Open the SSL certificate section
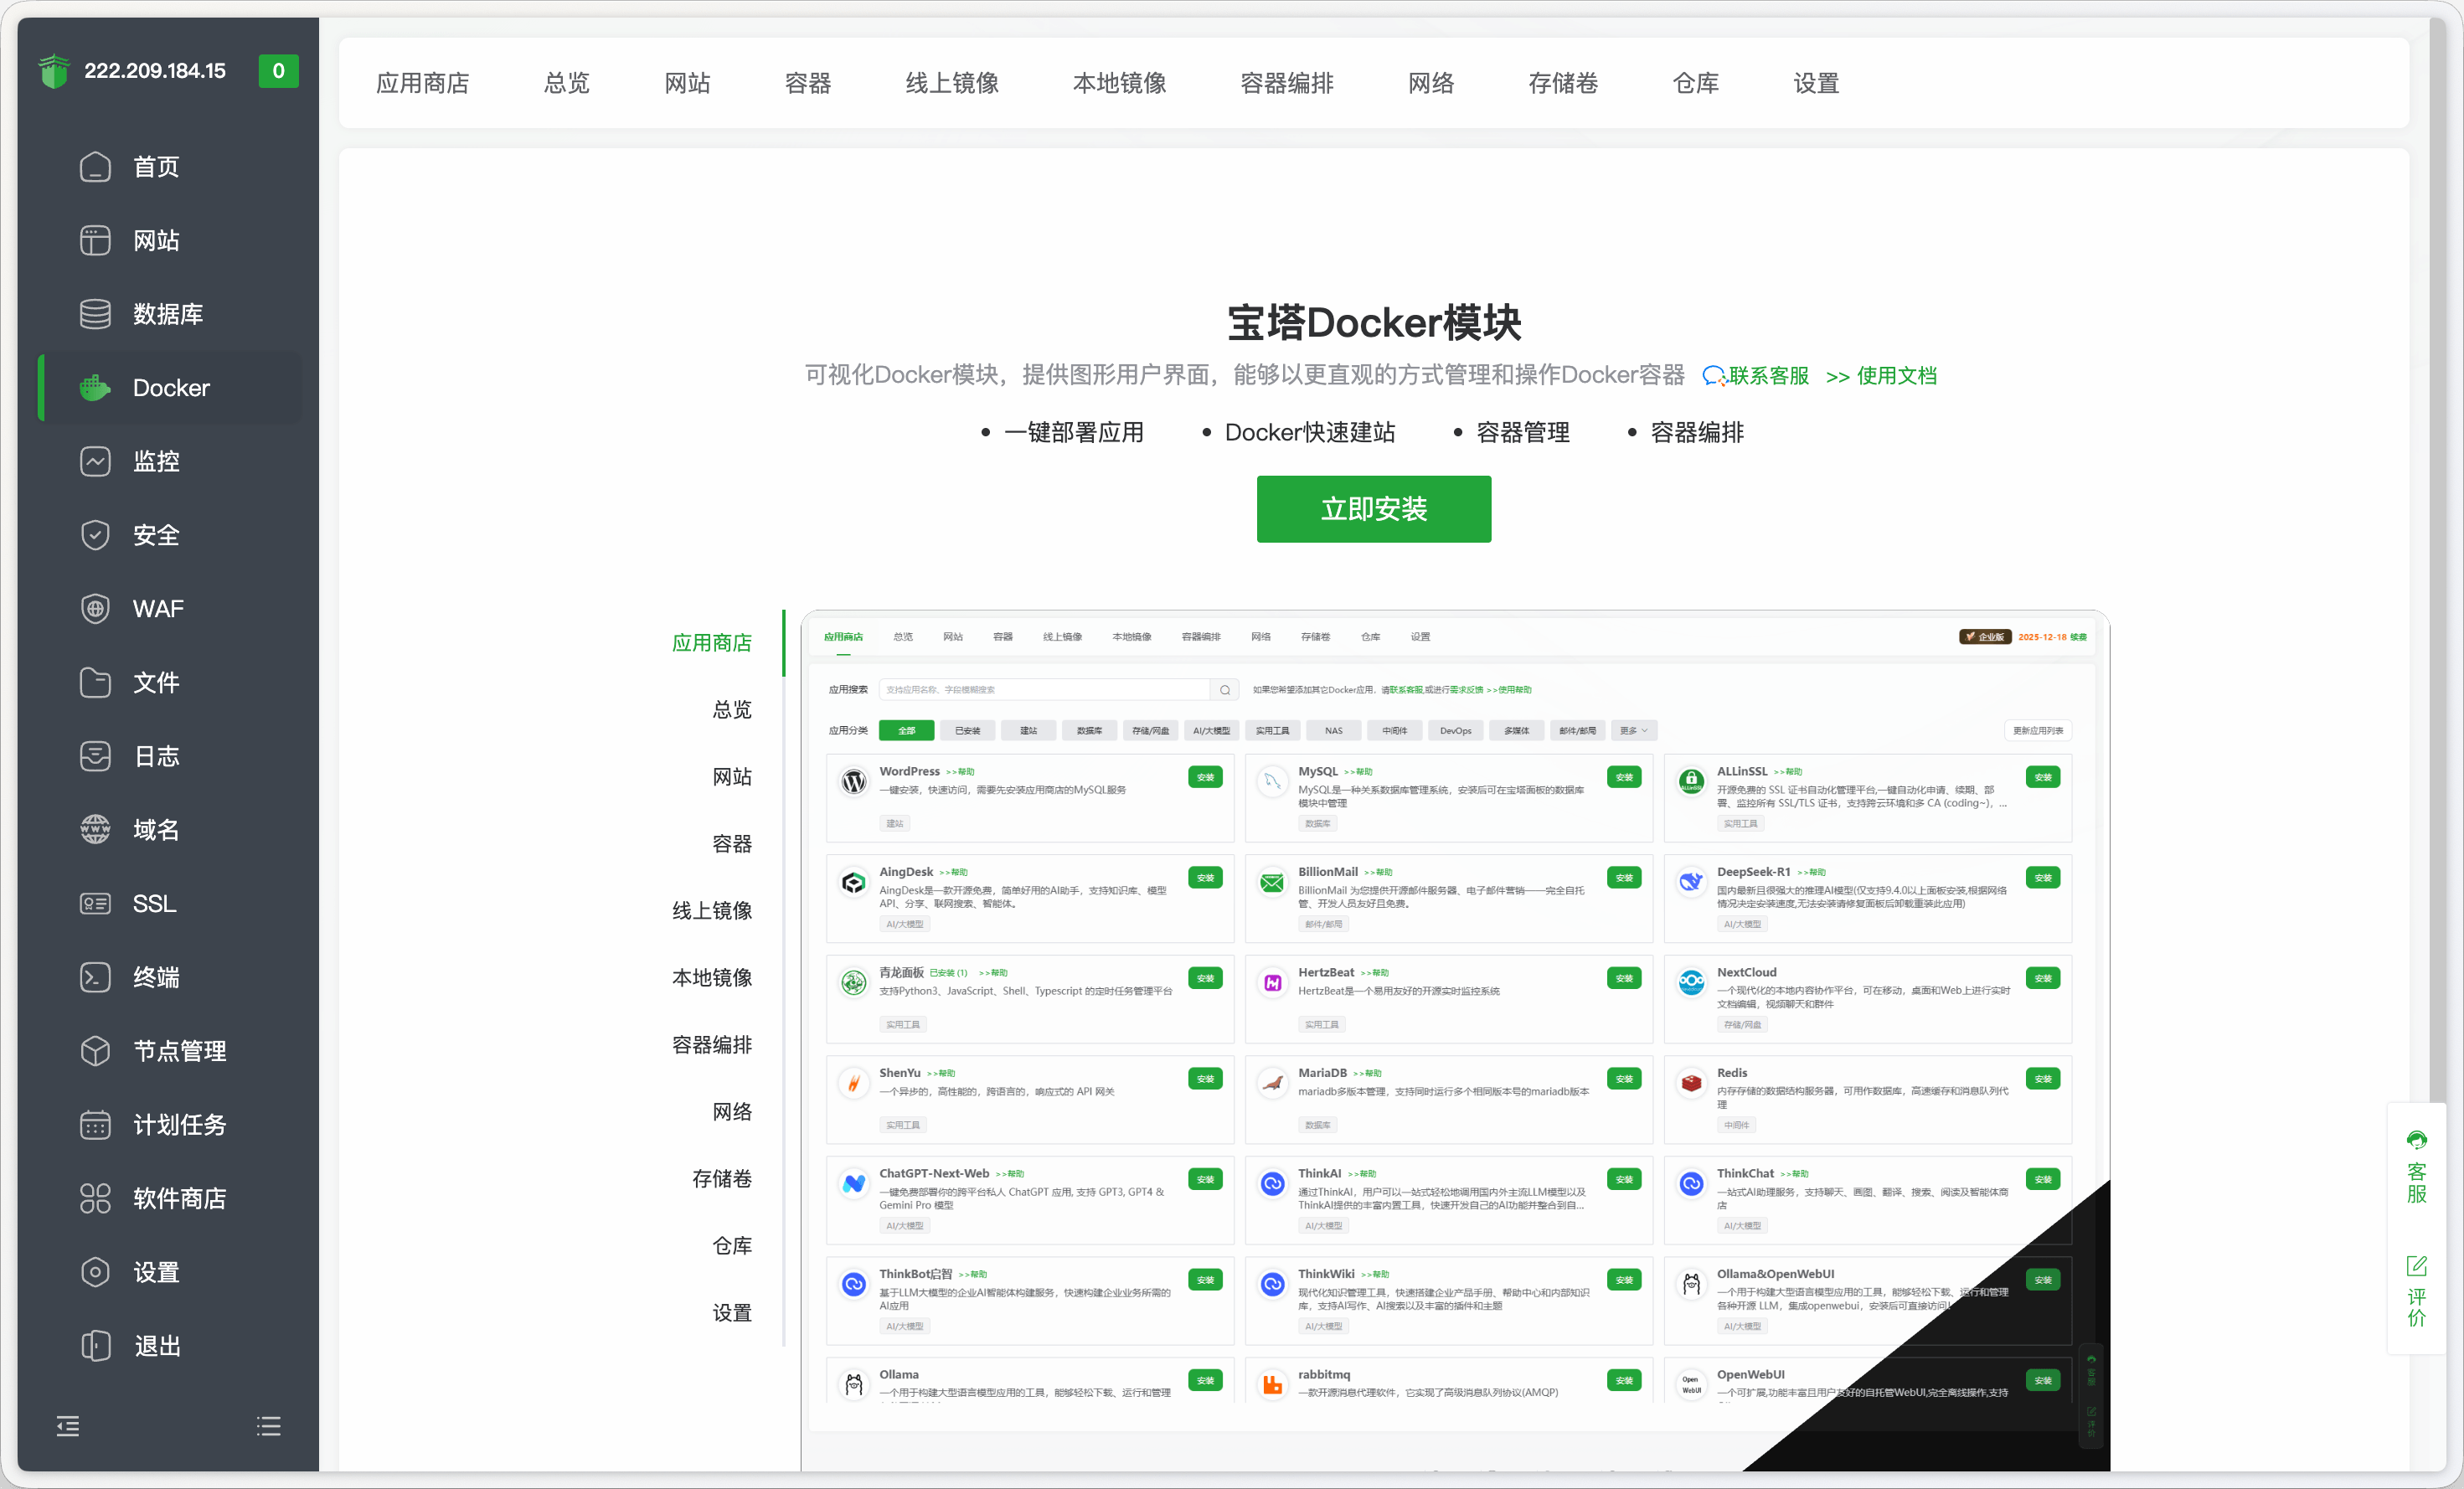Image resolution: width=2464 pixels, height=1489 pixels. pos(154,903)
